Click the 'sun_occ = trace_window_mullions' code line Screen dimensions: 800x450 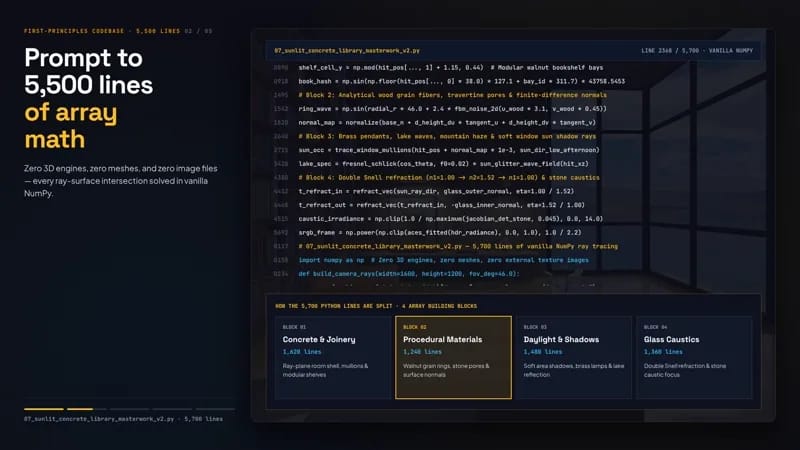point(448,150)
